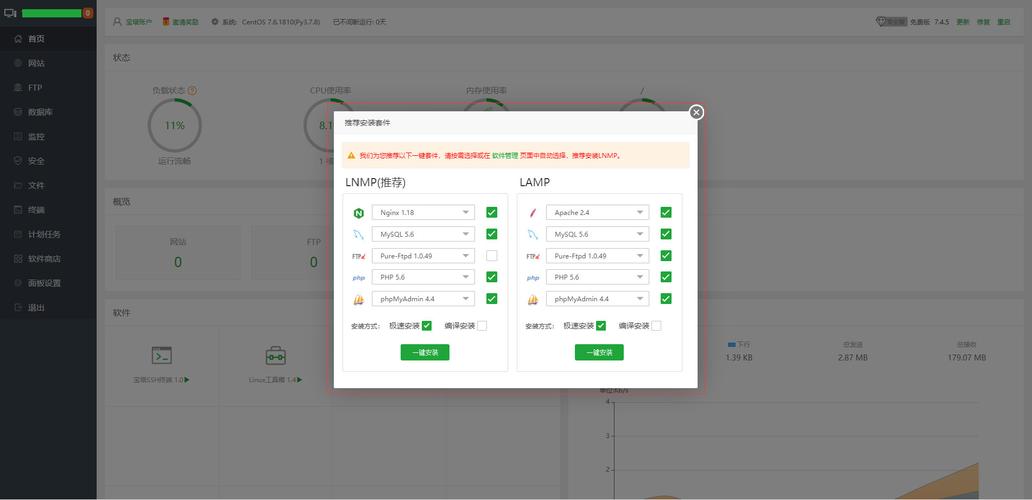Viewport: 1032px width, 500px height.
Task: Click the phpMyAdmin sailboat icon in LAMP
Action: pos(533,299)
